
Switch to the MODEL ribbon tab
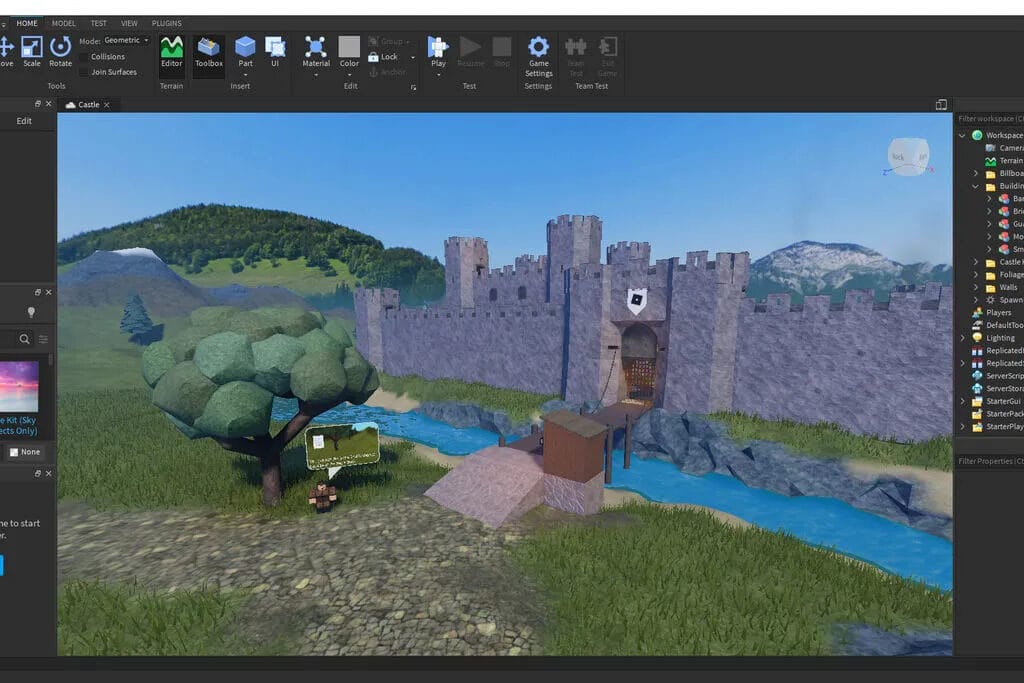(63, 22)
